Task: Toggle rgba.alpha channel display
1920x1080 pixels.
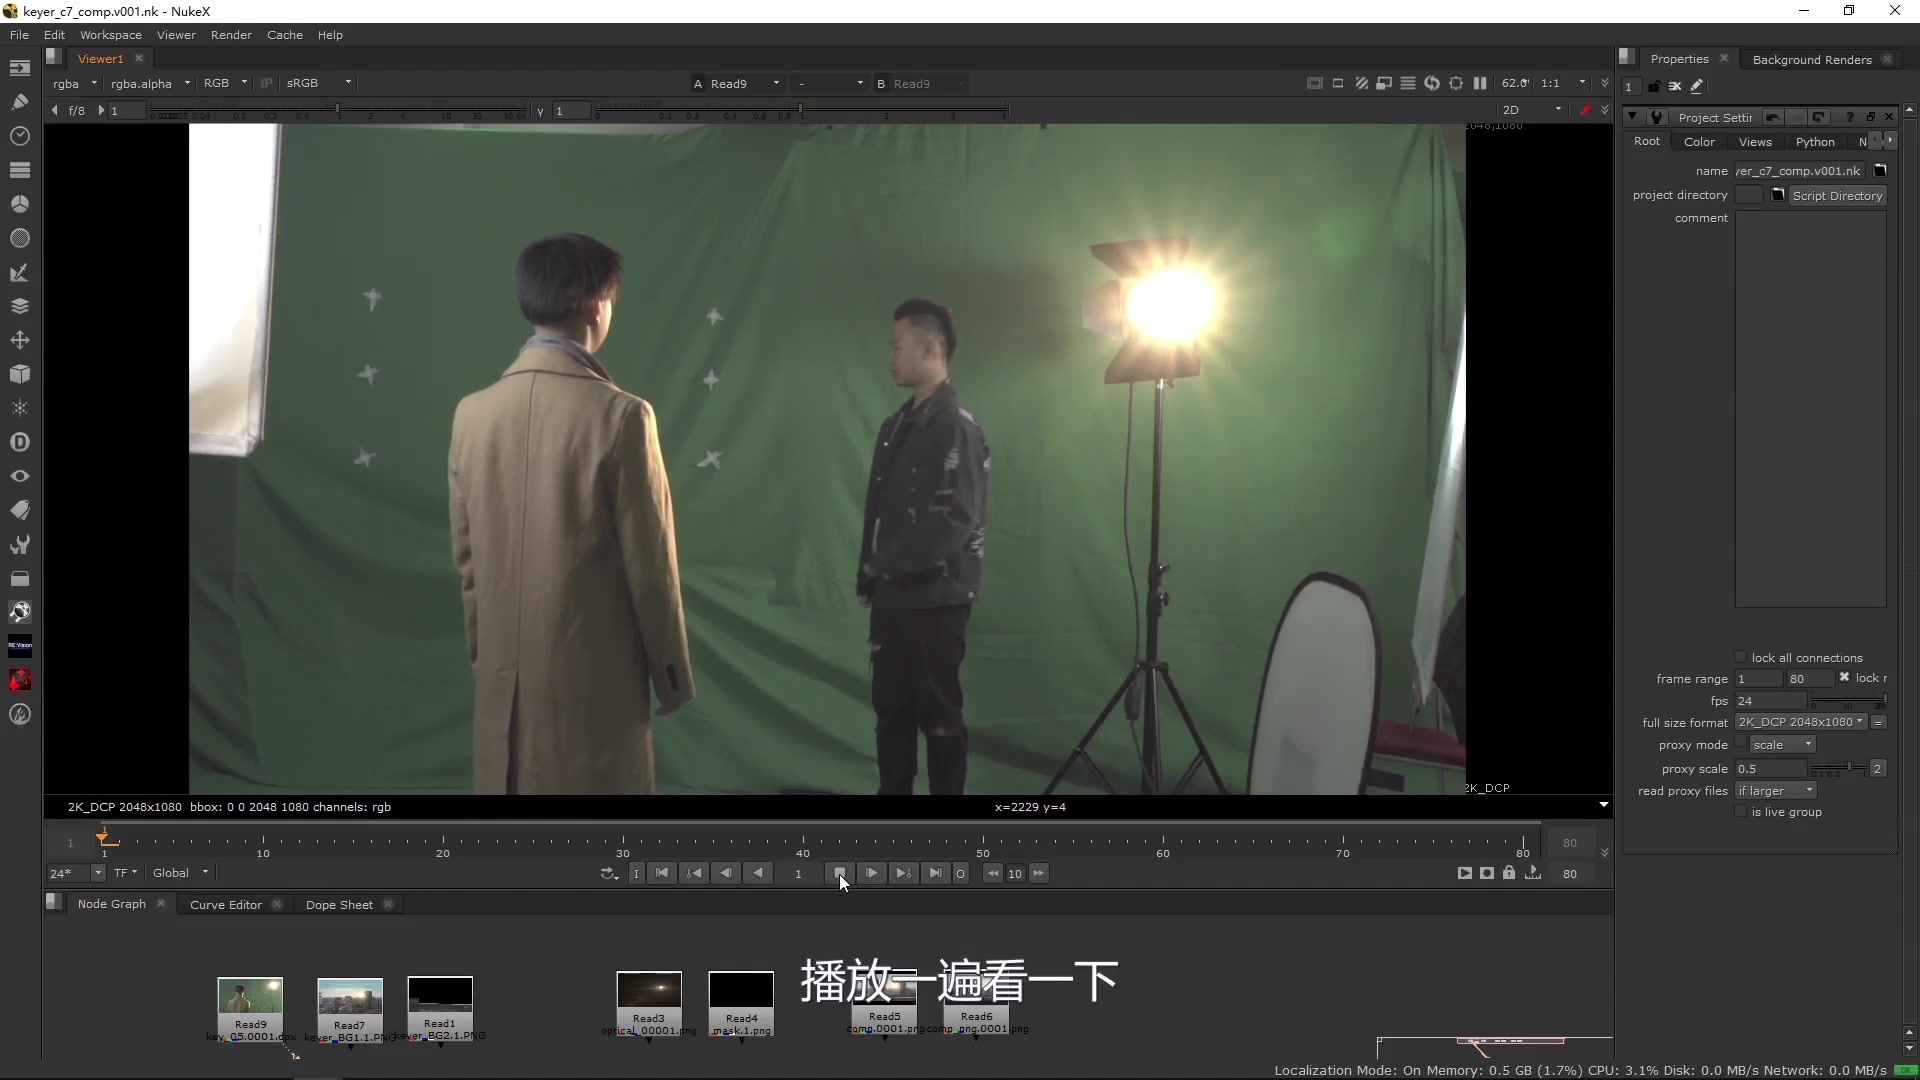Action: coord(141,82)
